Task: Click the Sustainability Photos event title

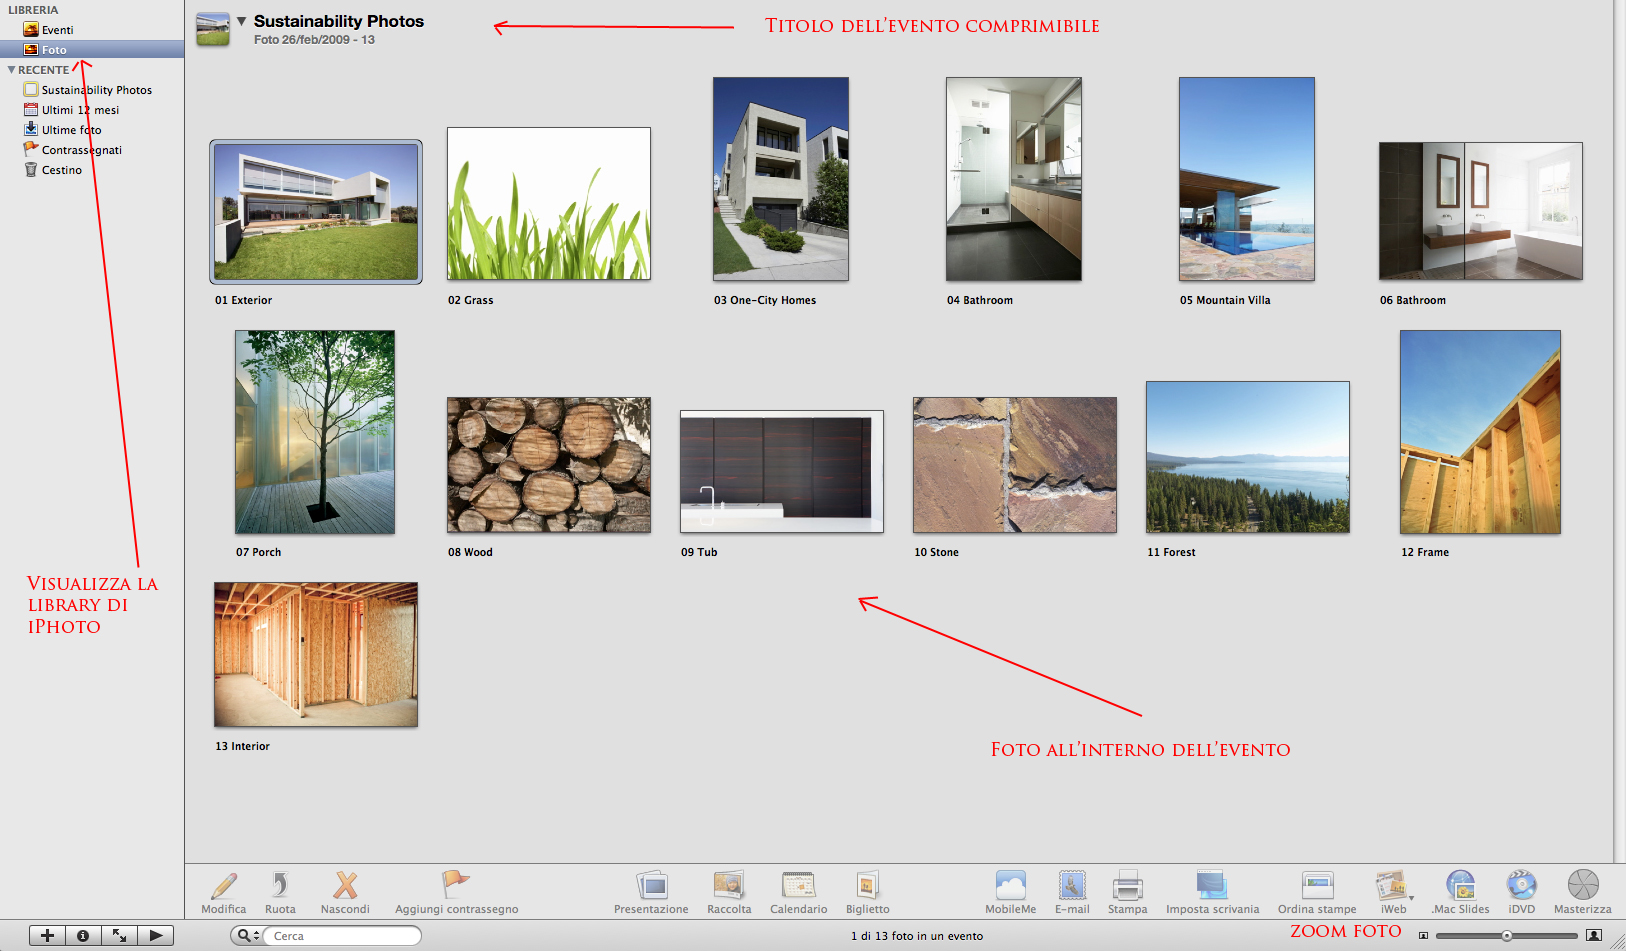Action: 339,21
